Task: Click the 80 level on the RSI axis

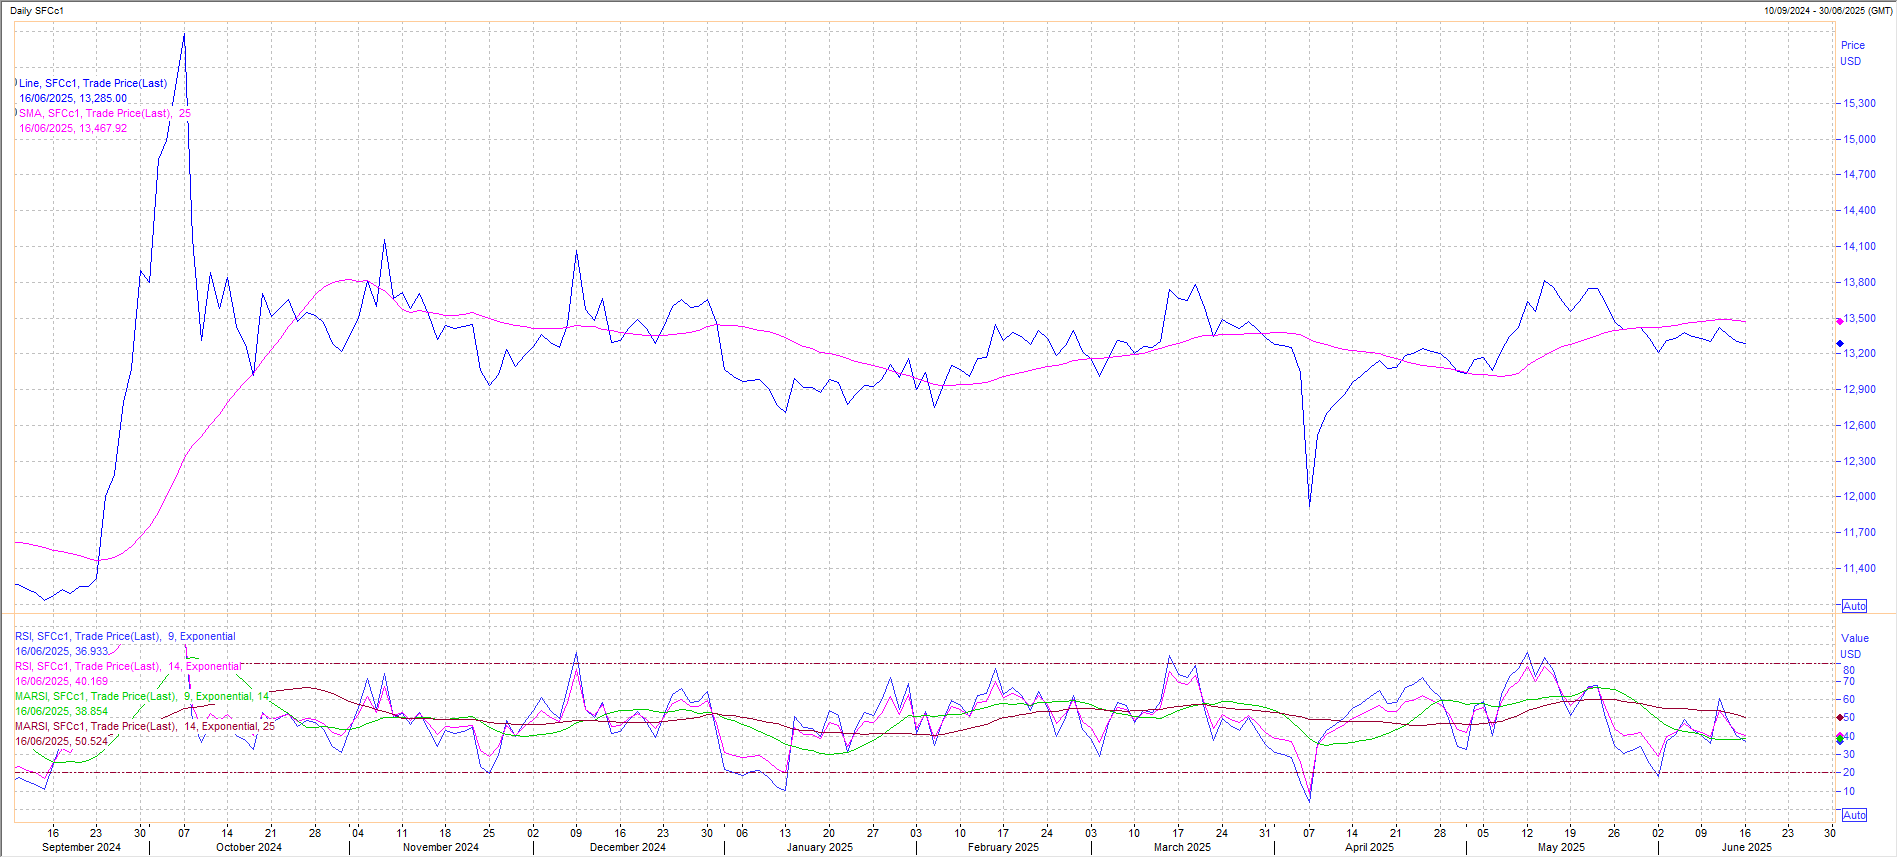Action: click(x=1849, y=671)
